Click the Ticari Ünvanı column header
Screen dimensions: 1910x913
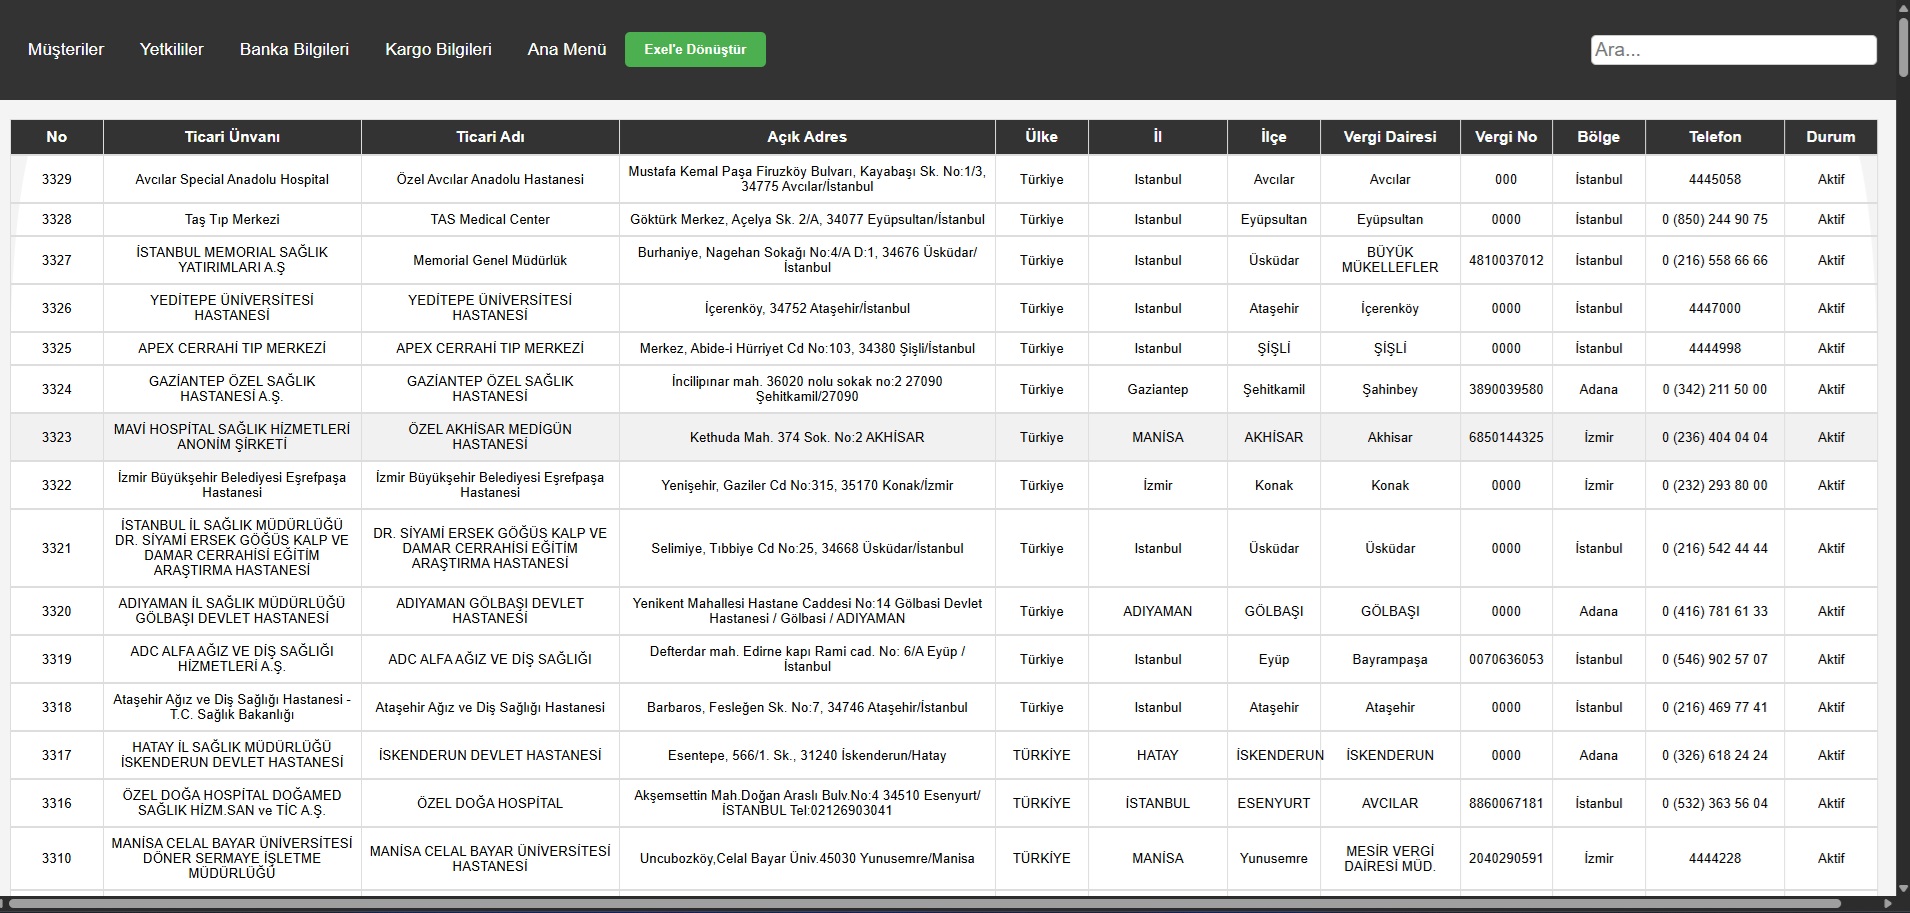(232, 137)
